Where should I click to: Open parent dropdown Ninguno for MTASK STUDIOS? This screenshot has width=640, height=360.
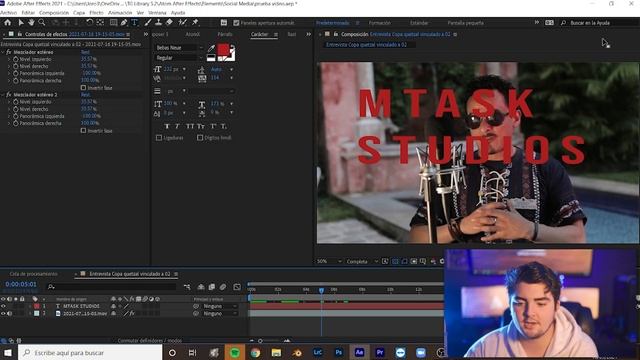tap(220, 306)
